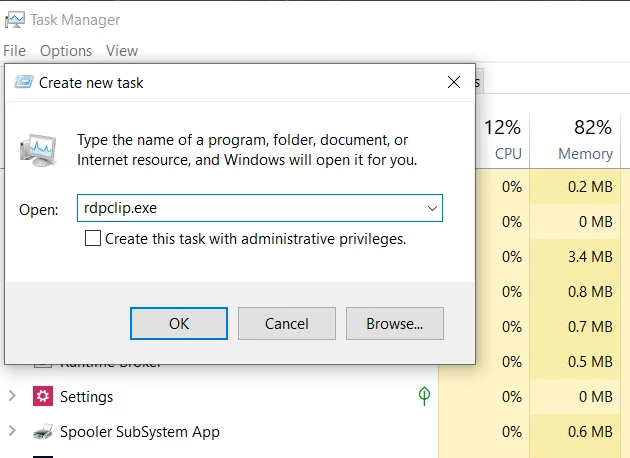
Task: Click the Browse... button
Action: (395, 323)
